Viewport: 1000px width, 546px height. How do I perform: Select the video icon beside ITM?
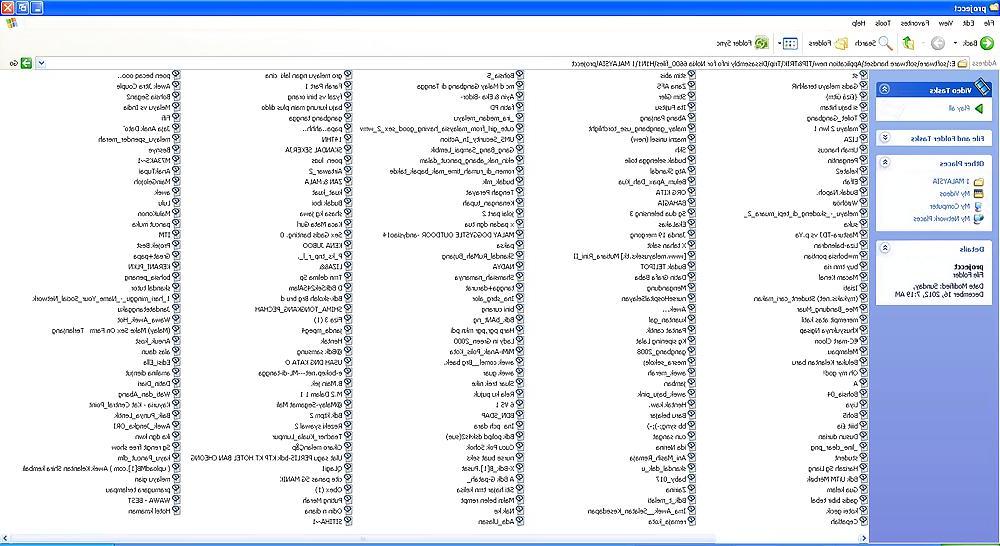(x=175, y=235)
